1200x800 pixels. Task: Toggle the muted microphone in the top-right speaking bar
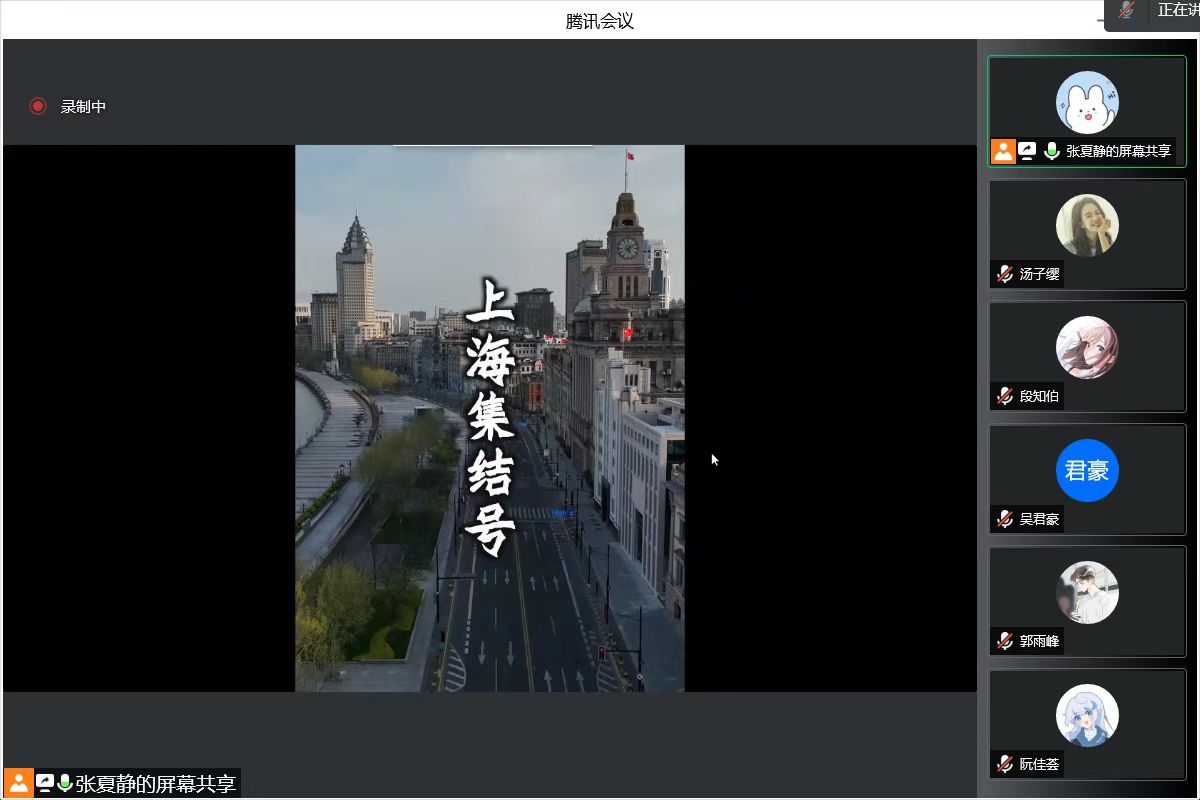coord(1127,10)
